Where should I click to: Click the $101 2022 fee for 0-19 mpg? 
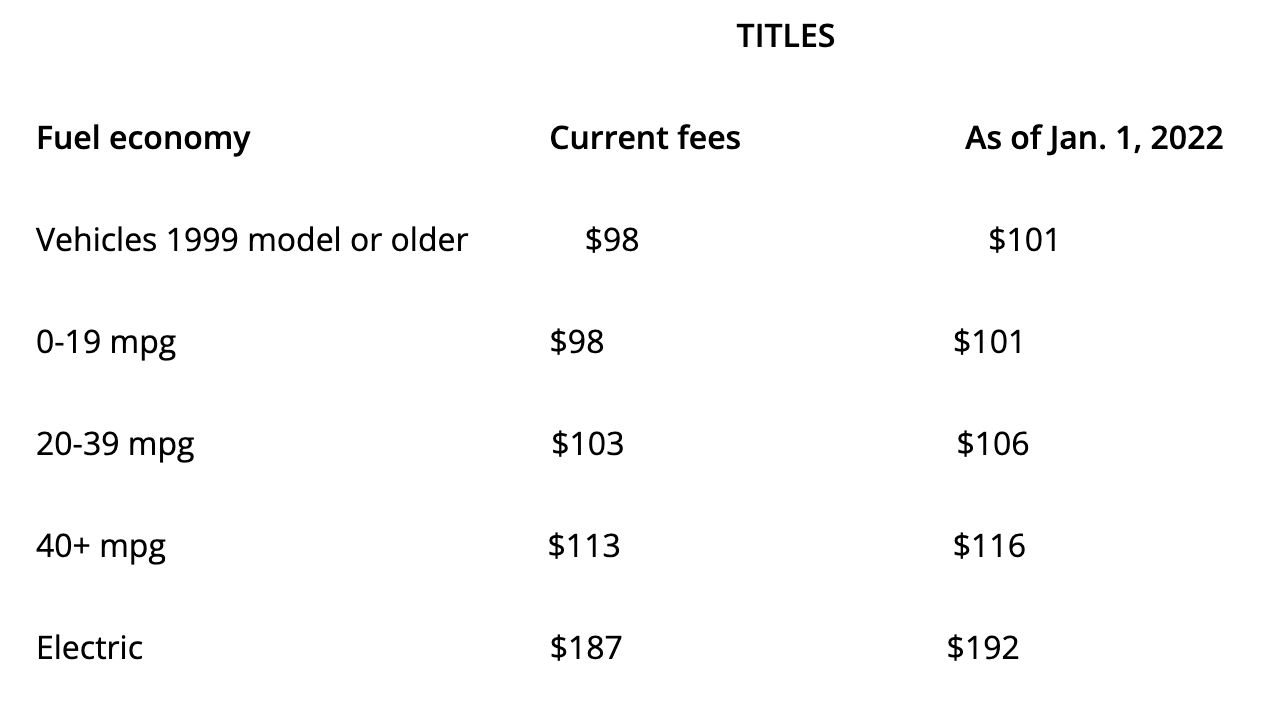[x=988, y=343]
